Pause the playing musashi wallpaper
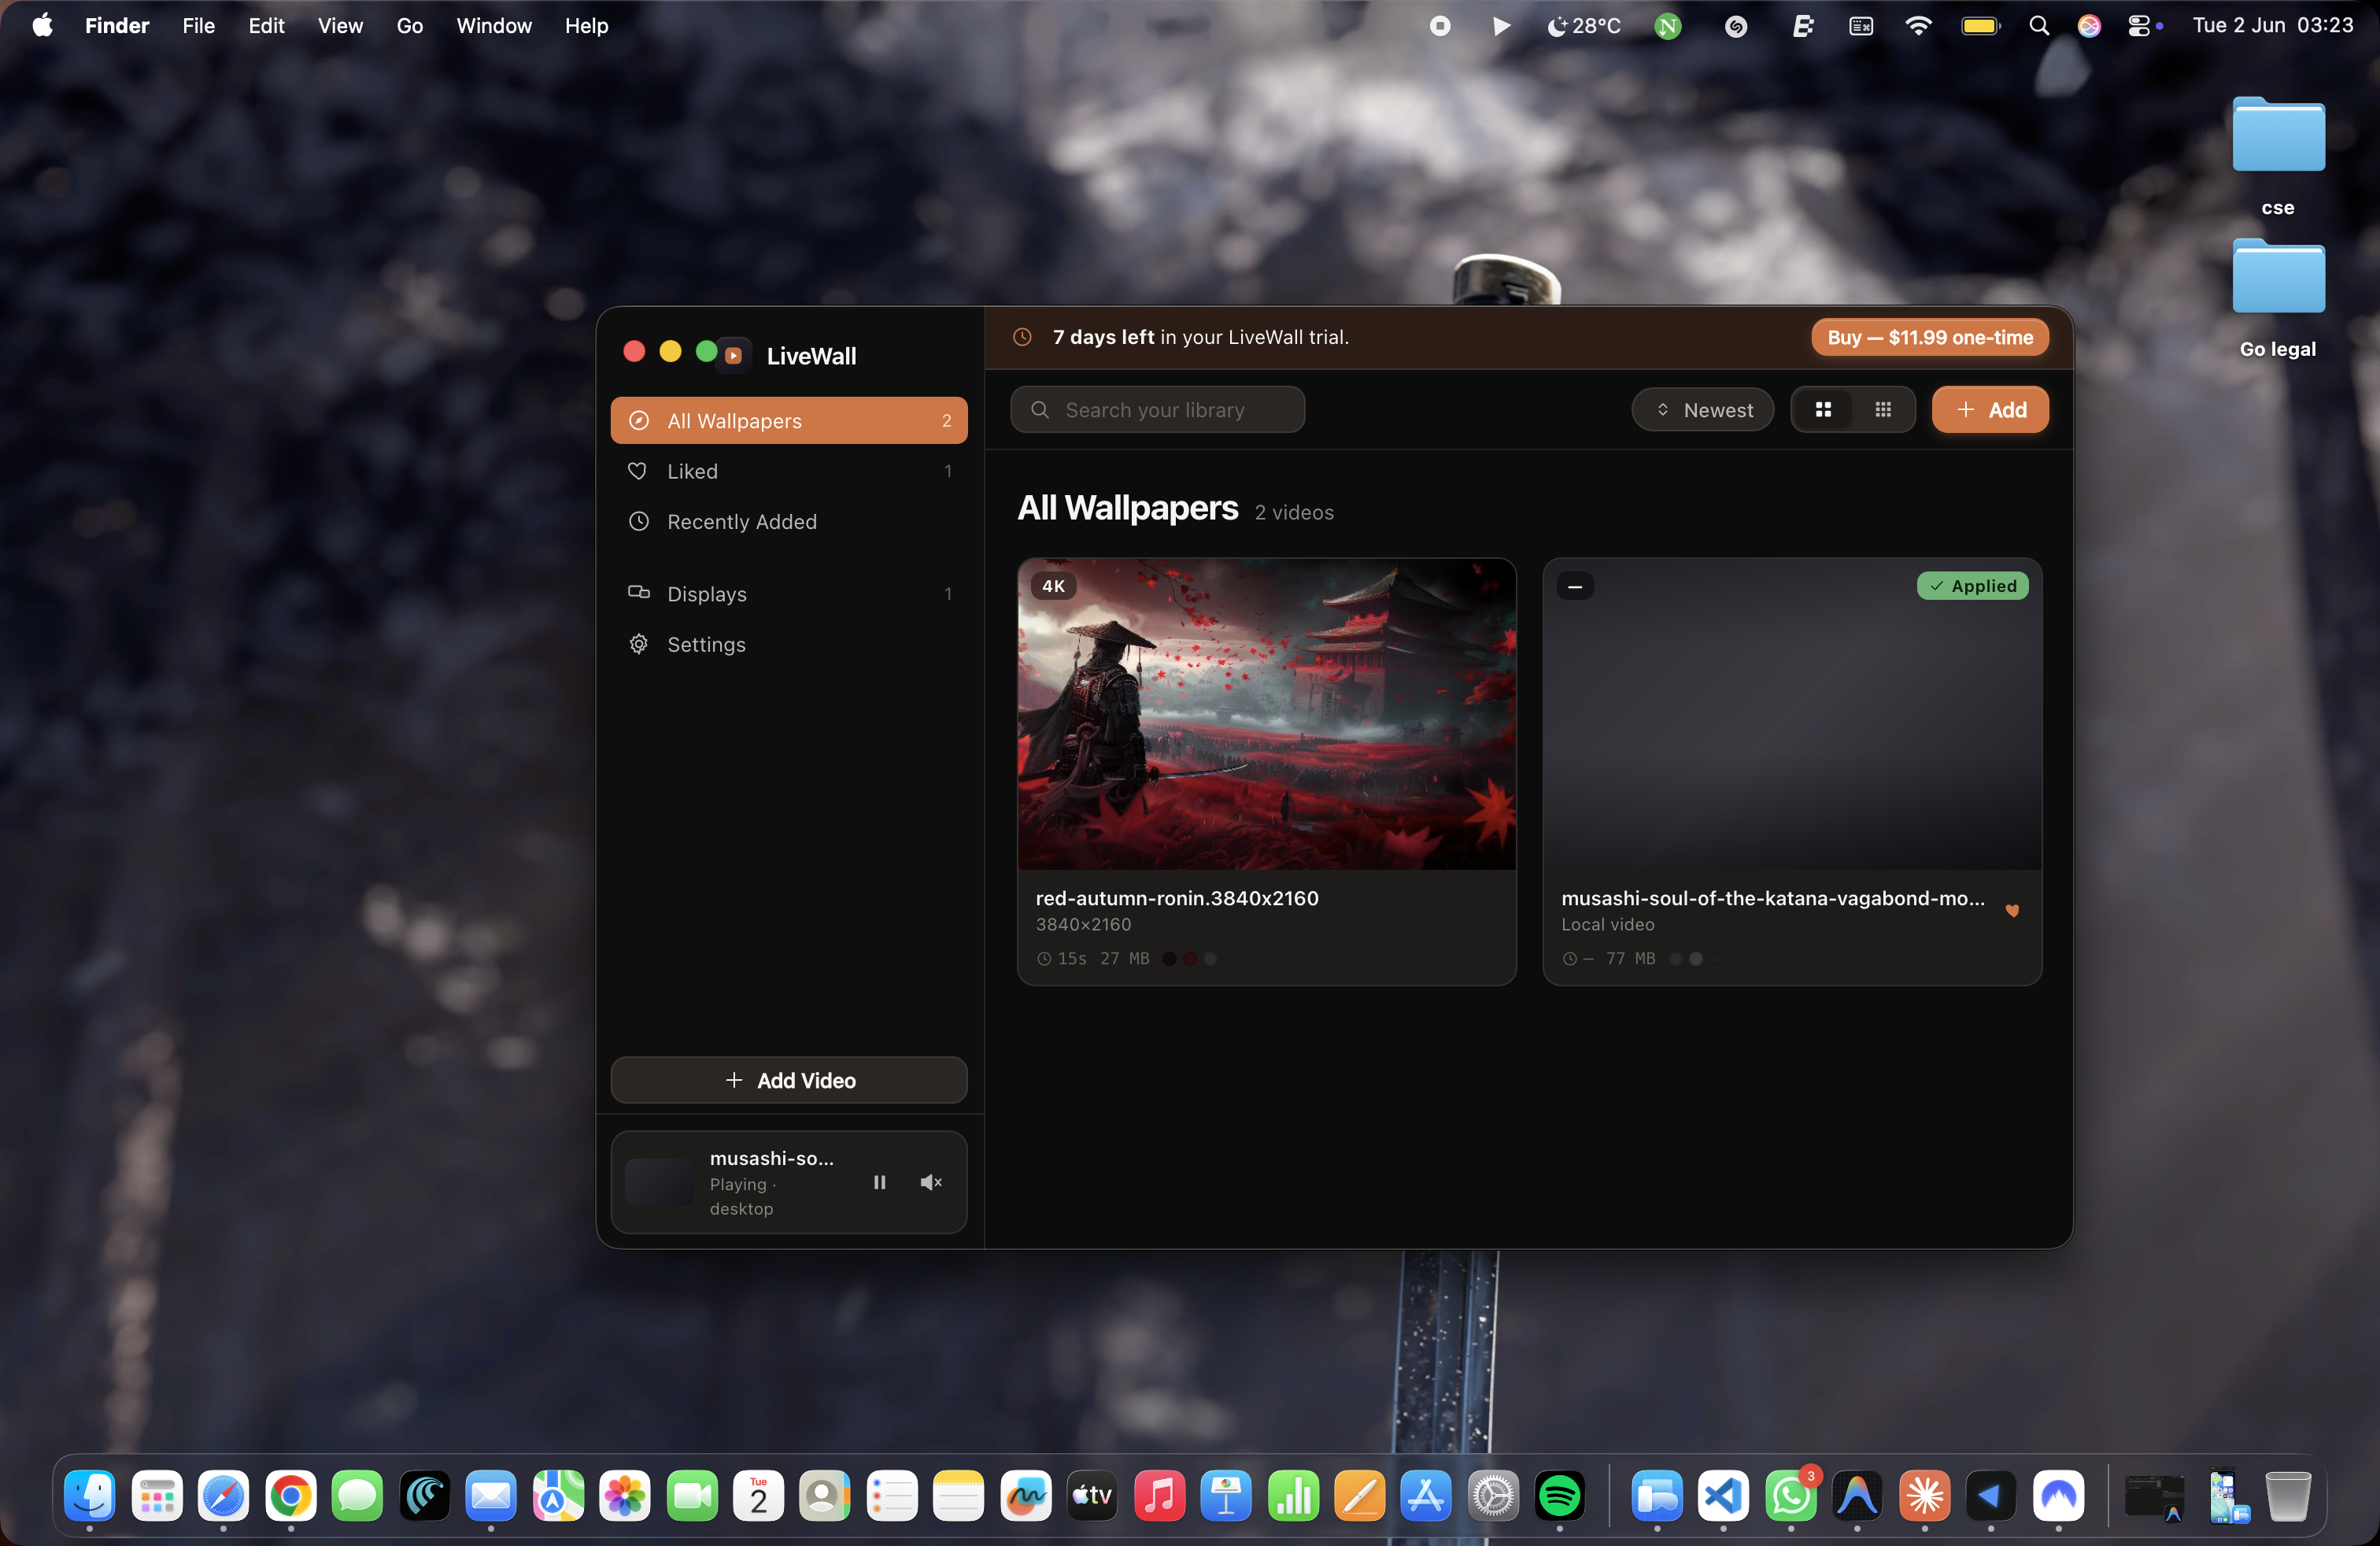Viewport: 2380px width, 1546px height. point(879,1182)
